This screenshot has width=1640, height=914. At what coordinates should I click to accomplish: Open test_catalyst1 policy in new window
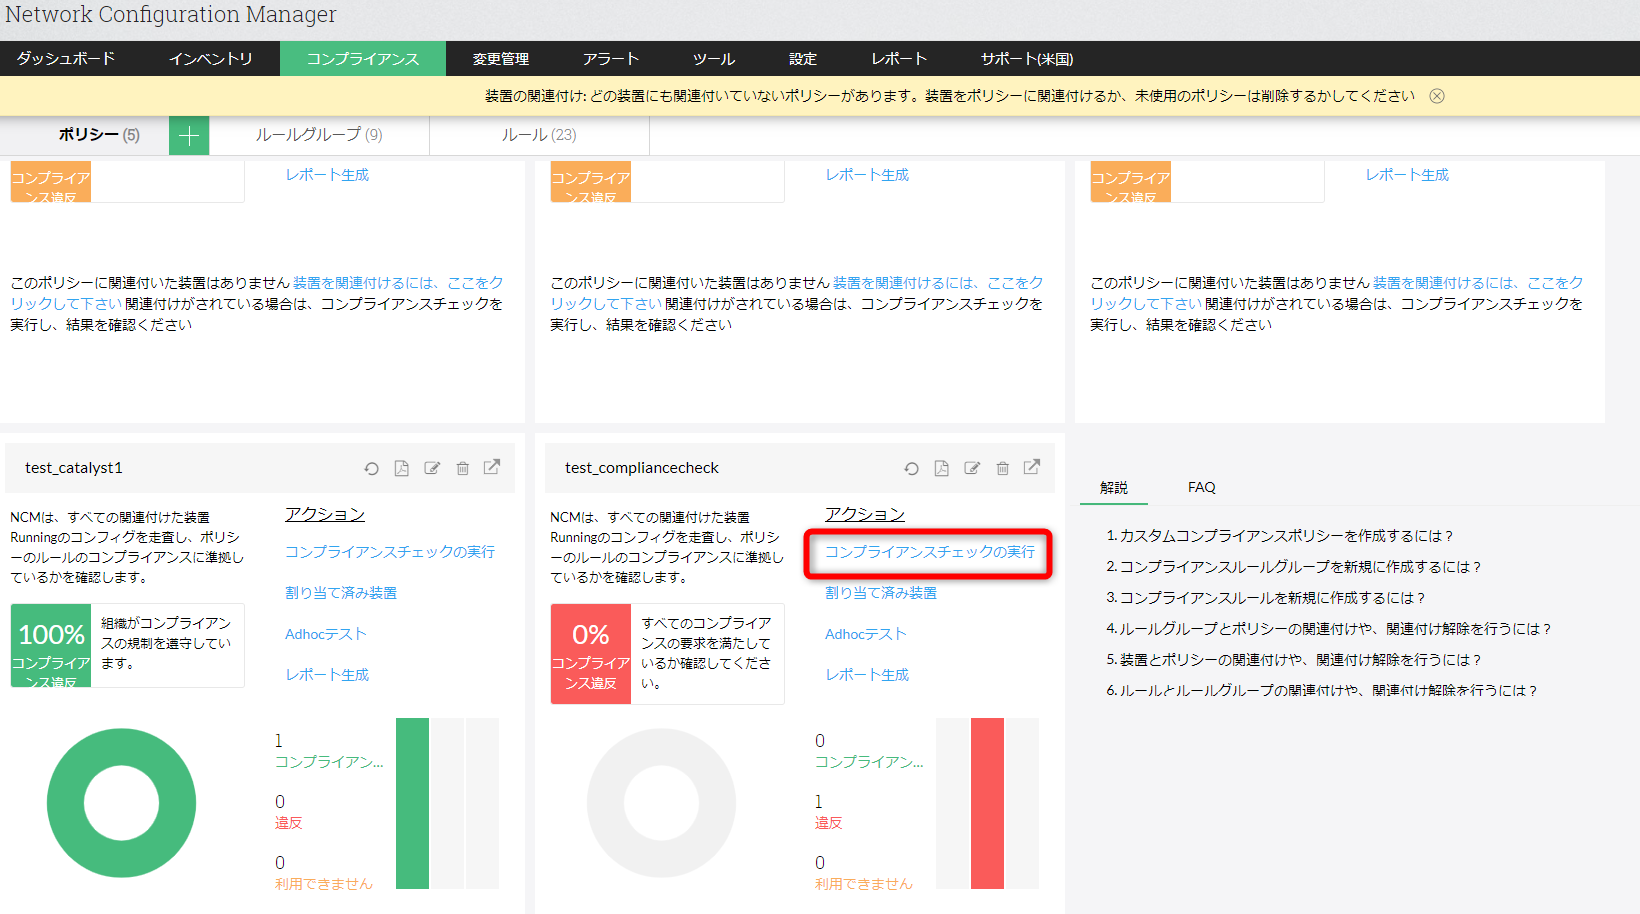pyautogui.click(x=492, y=467)
